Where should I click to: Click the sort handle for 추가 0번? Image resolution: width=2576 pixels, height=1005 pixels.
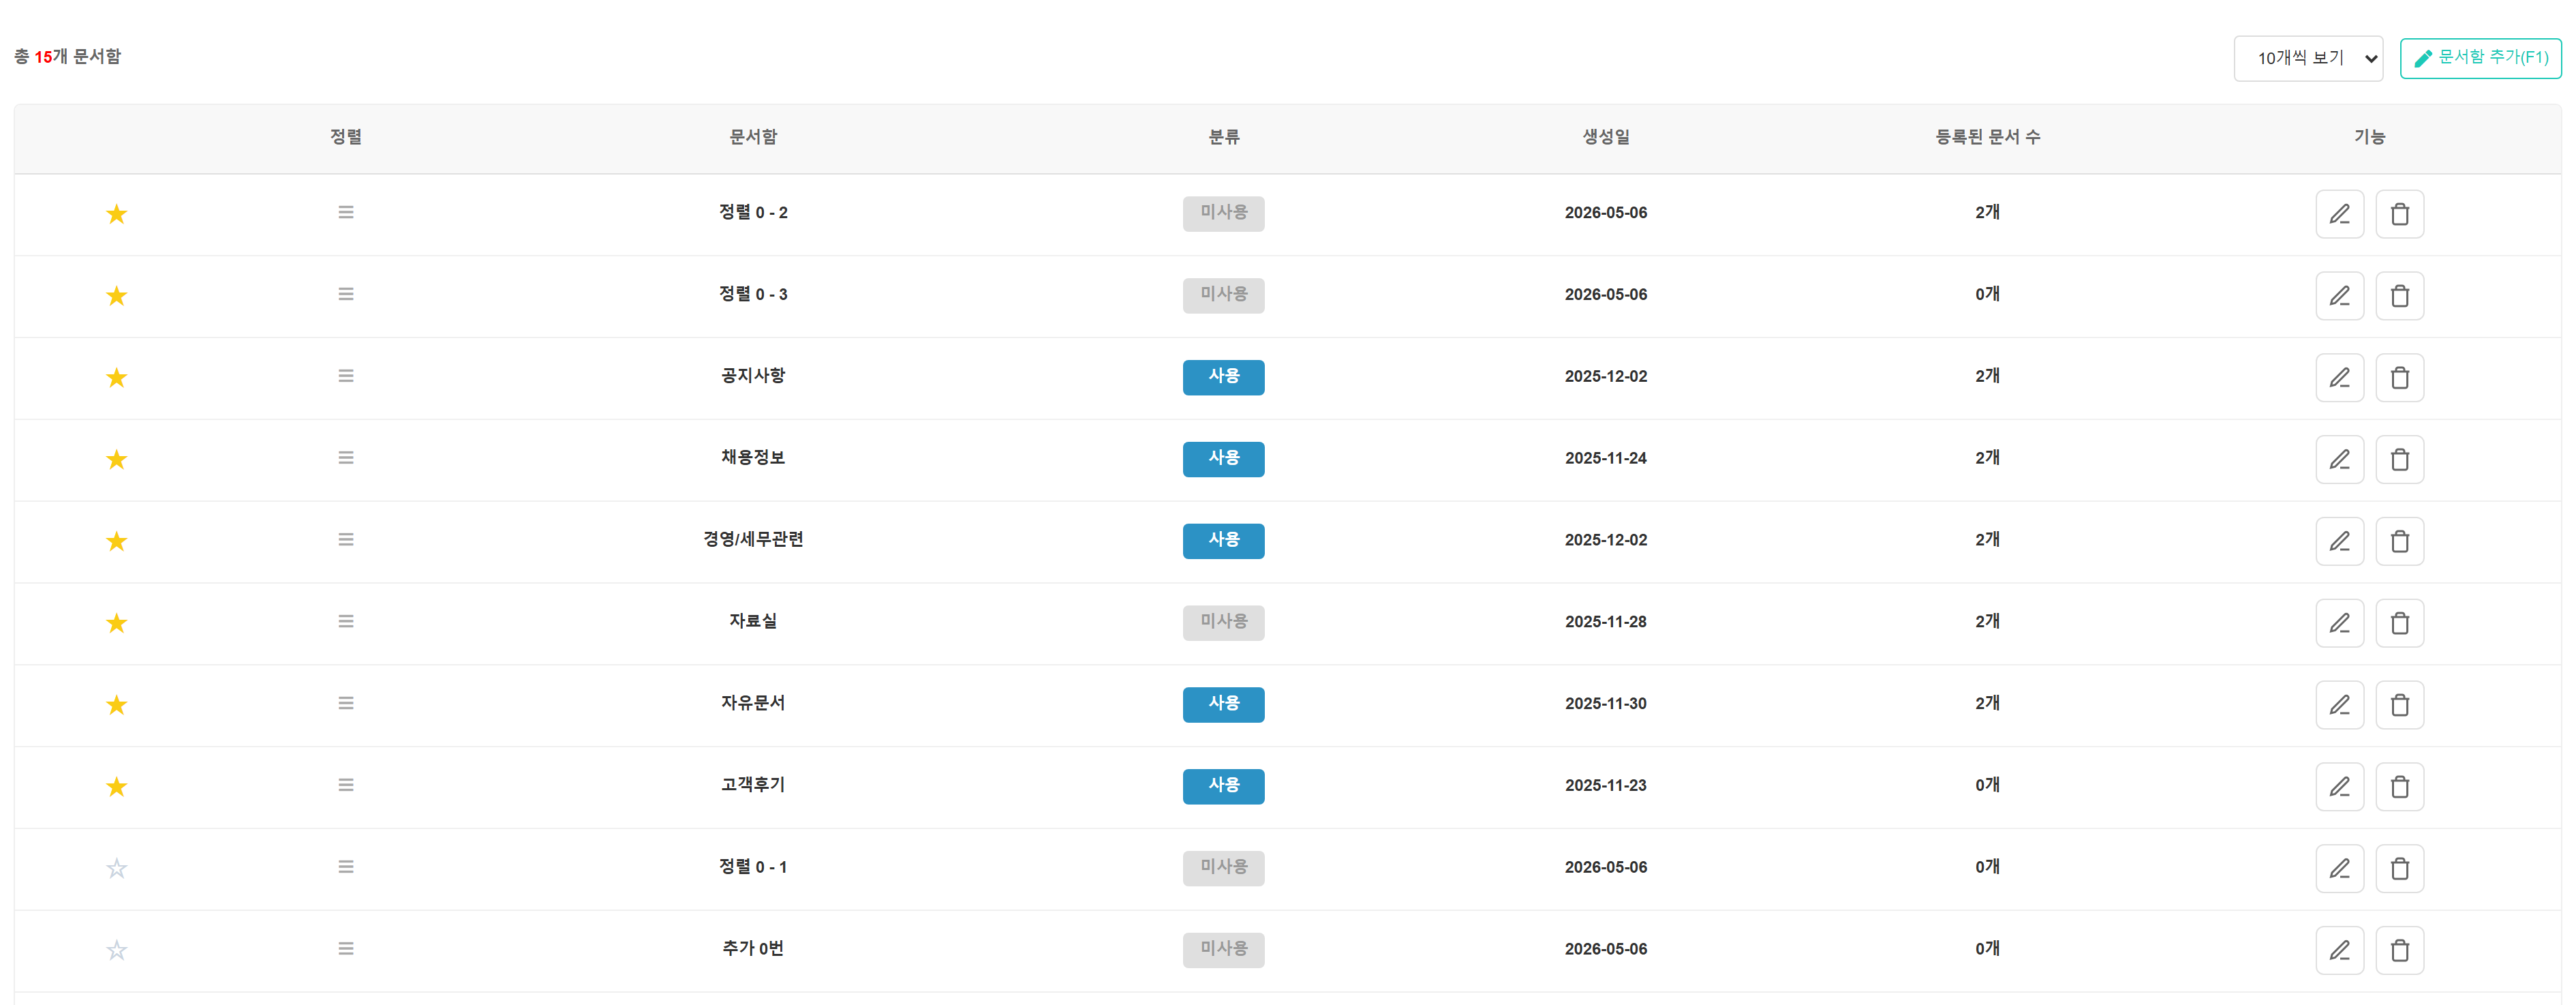tap(346, 948)
